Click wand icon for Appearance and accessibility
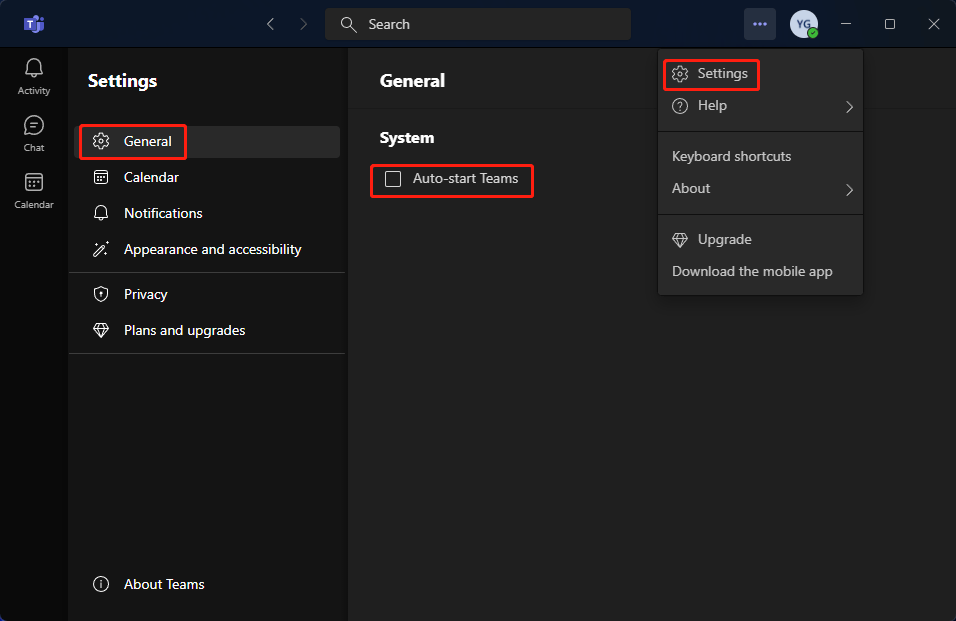The image size is (956, 621). tap(101, 249)
